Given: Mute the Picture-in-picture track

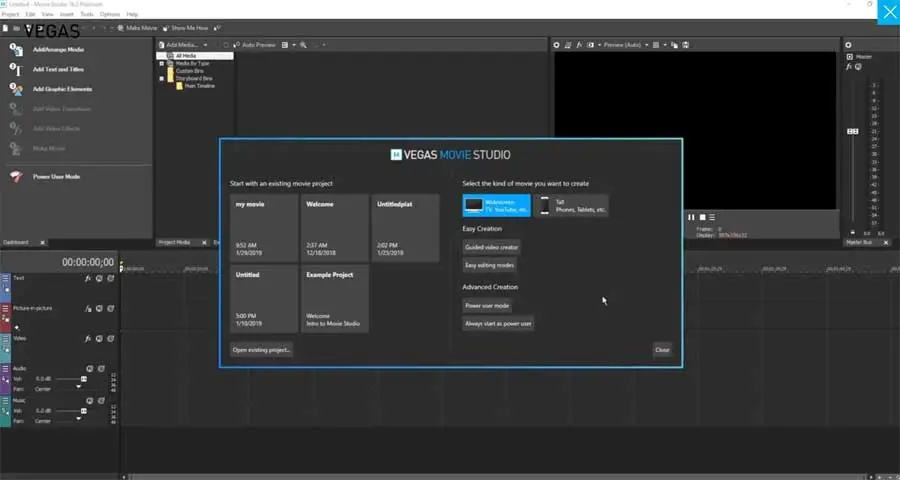Looking at the screenshot, I should pyautogui.click(x=99, y=309).
